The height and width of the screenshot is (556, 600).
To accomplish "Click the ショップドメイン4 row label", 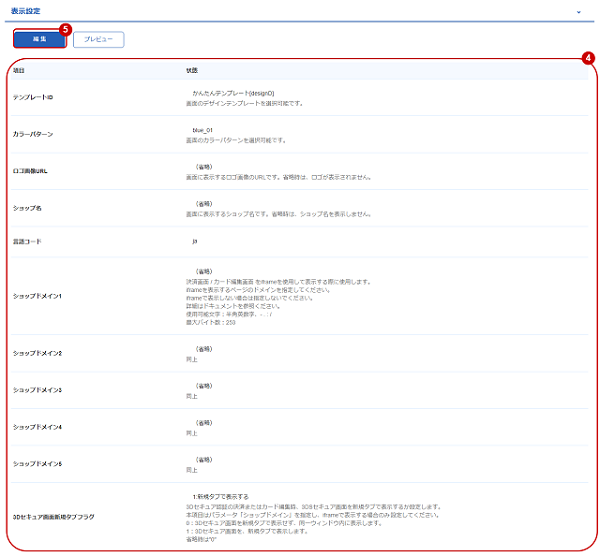I will pos(38,427).
